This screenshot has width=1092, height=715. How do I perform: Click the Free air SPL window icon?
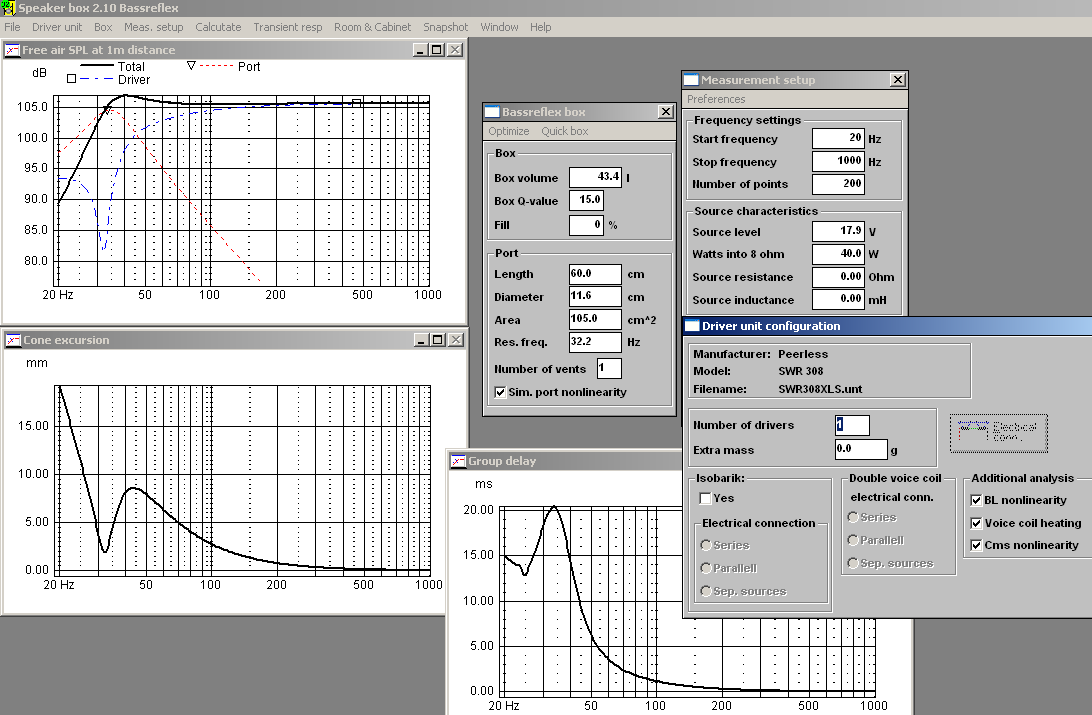(12, 49)
